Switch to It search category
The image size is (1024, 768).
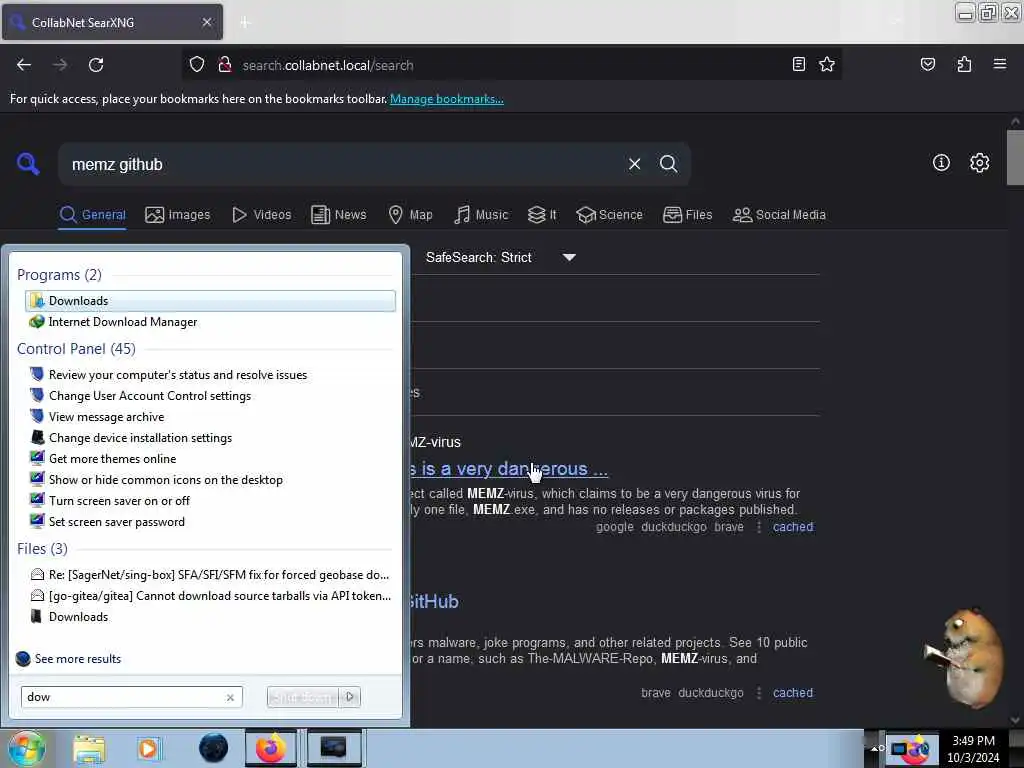[542, 215]
